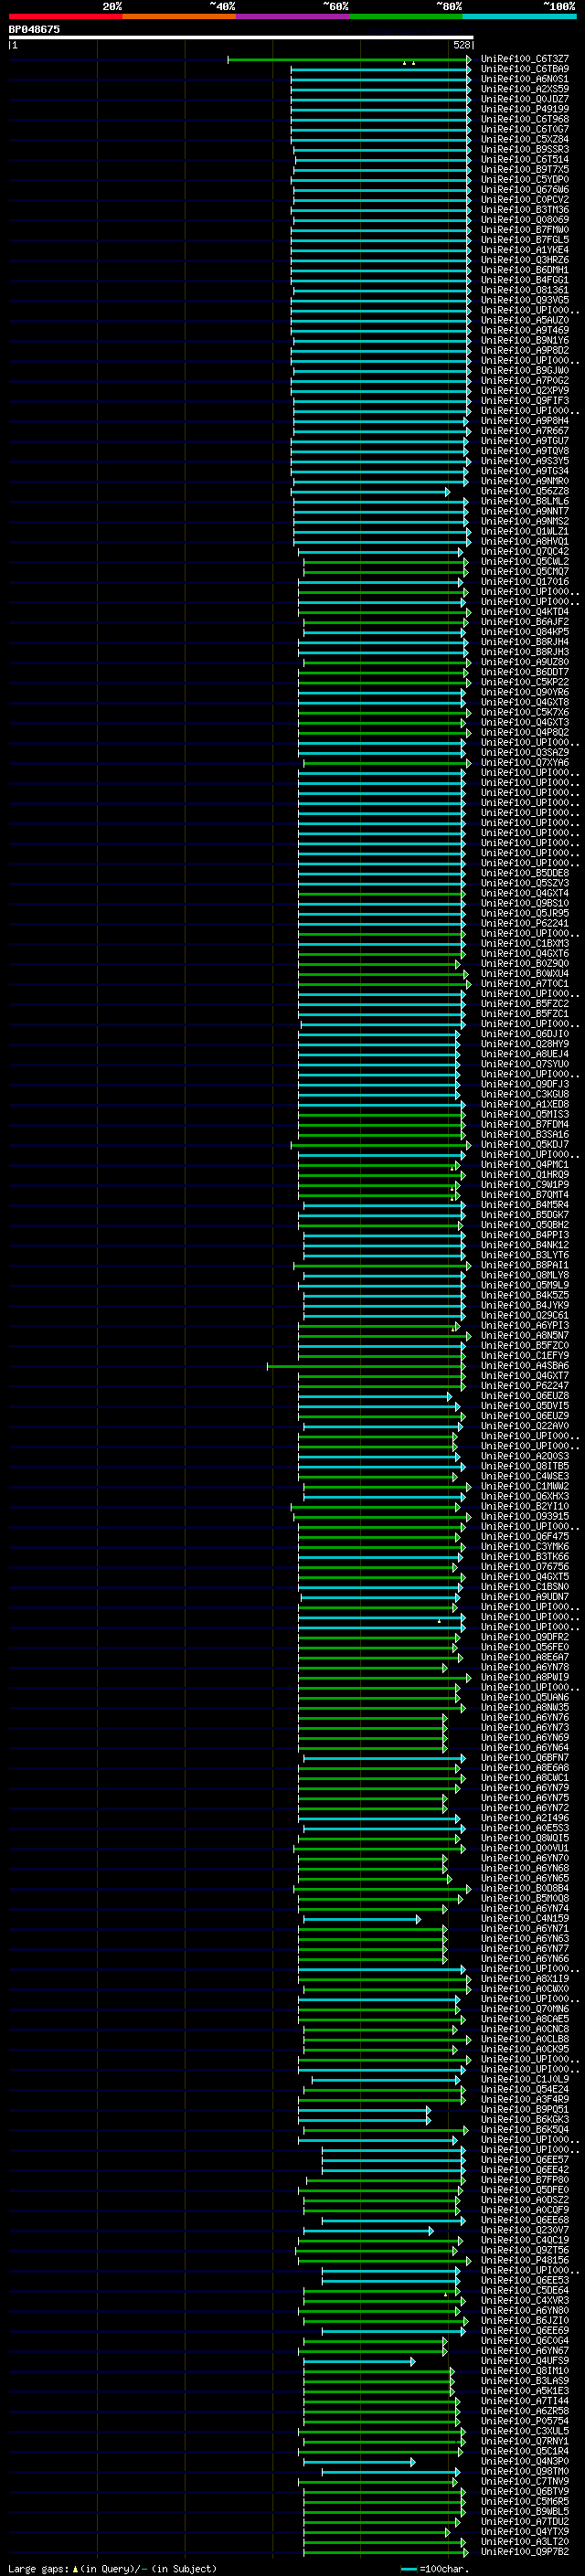Click the UniRef100_A8N5N7 label
The image size is (585, 2576).
coord(524,1336)
